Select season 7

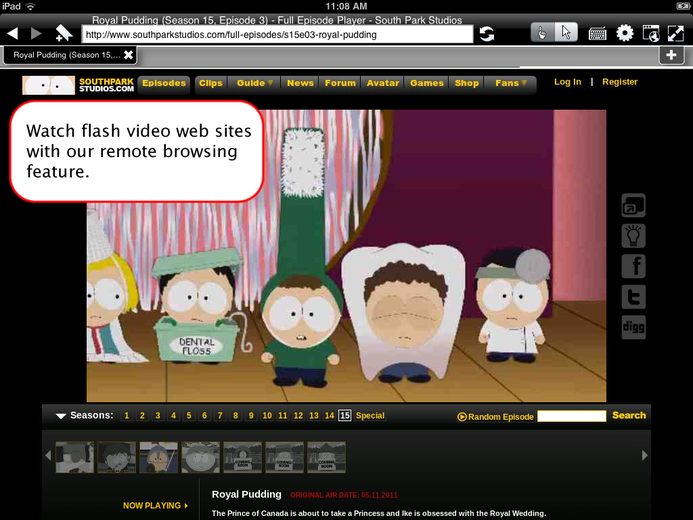(220, 416)
